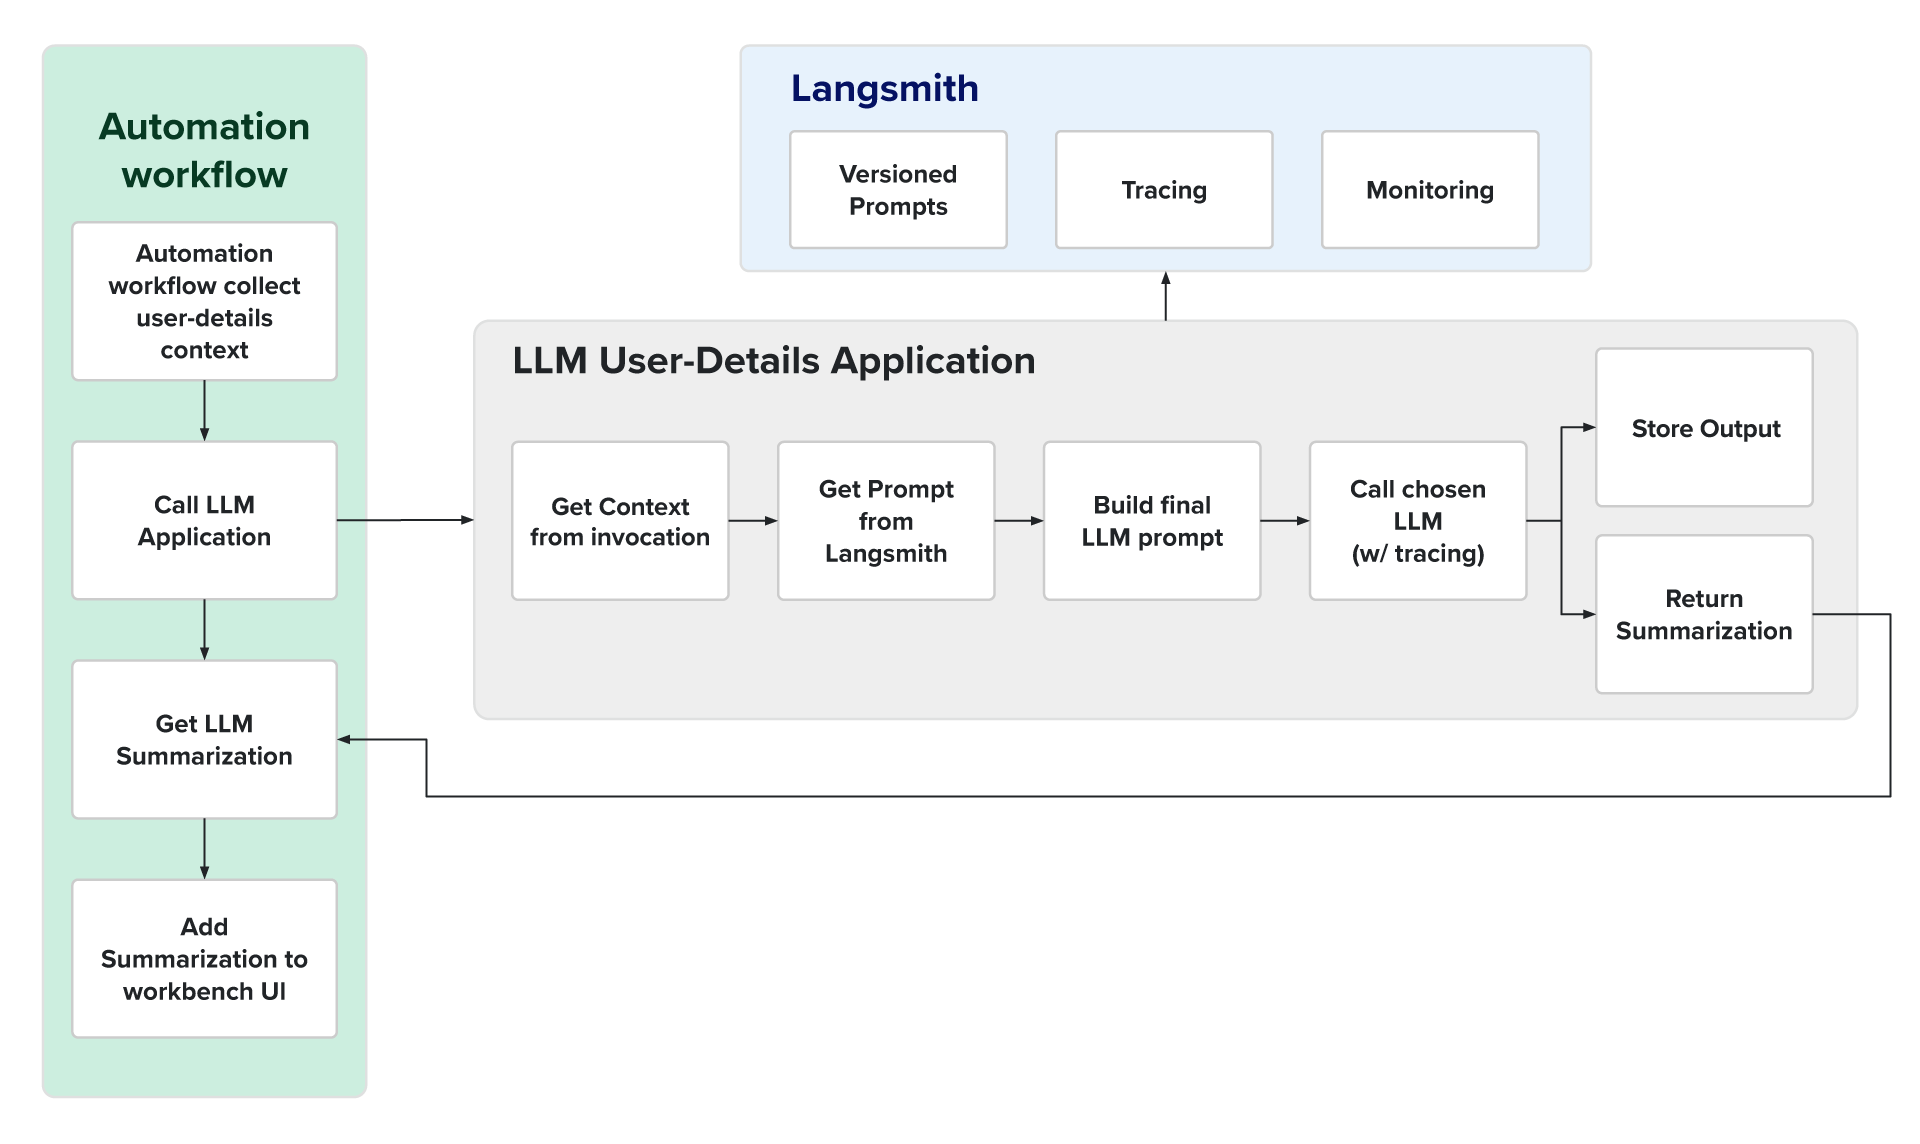
Task: Click the Call chosen LLM box
Action: point(1418,520)
